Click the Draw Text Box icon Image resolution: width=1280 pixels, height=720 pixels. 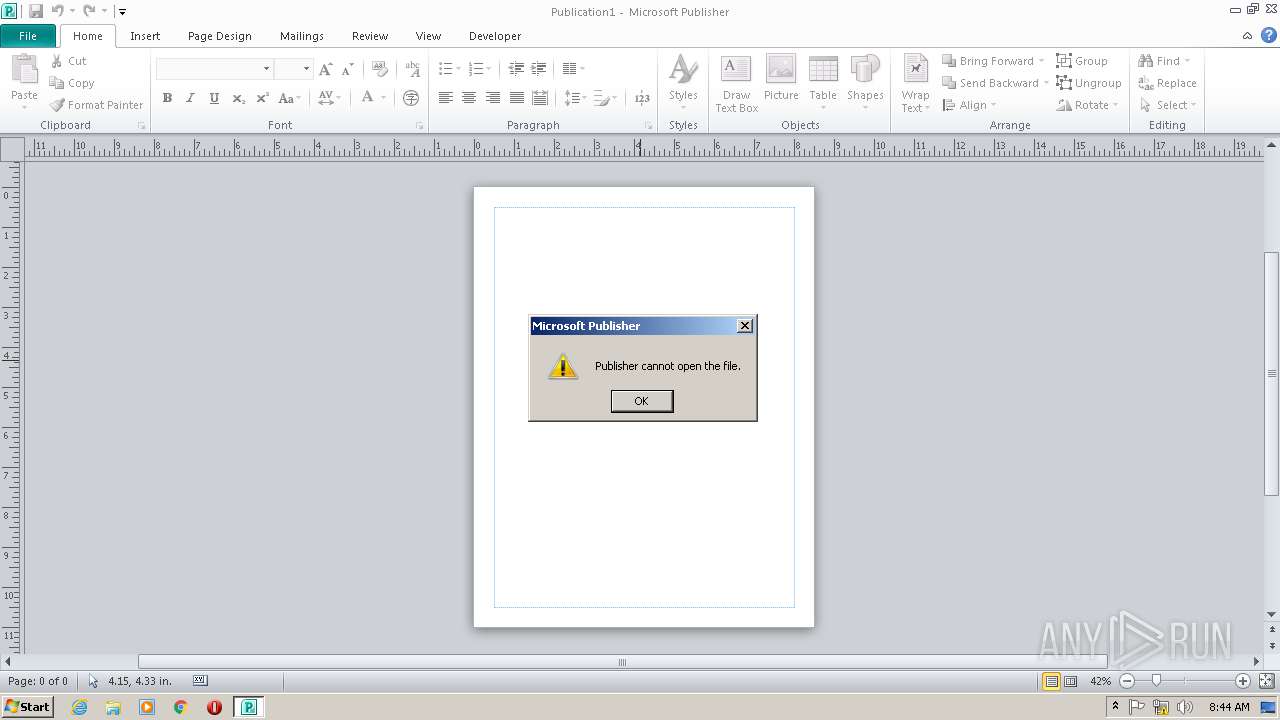coord(736,70)
